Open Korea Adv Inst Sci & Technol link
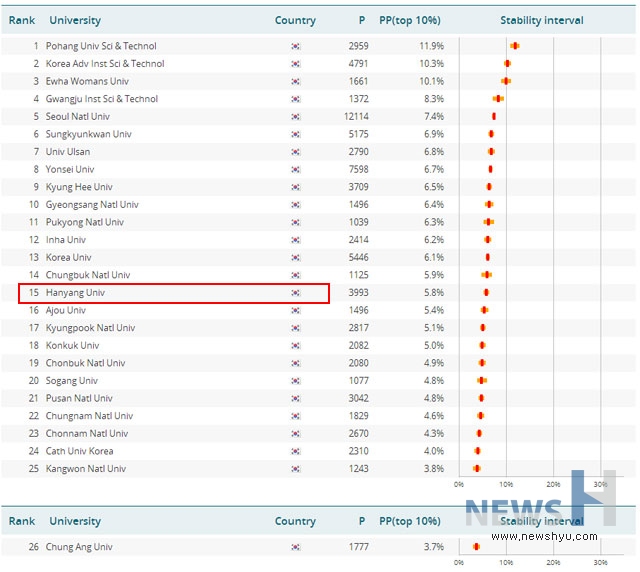Viewport: 640px width, 572px height. (105, 64)
